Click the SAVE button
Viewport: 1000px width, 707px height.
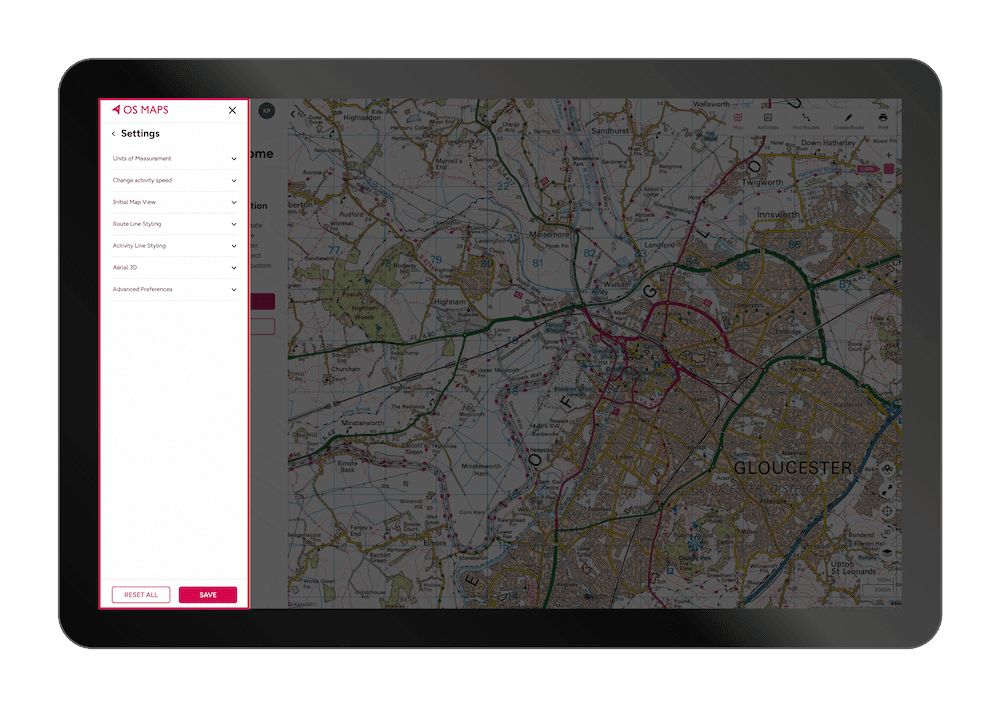208,594
